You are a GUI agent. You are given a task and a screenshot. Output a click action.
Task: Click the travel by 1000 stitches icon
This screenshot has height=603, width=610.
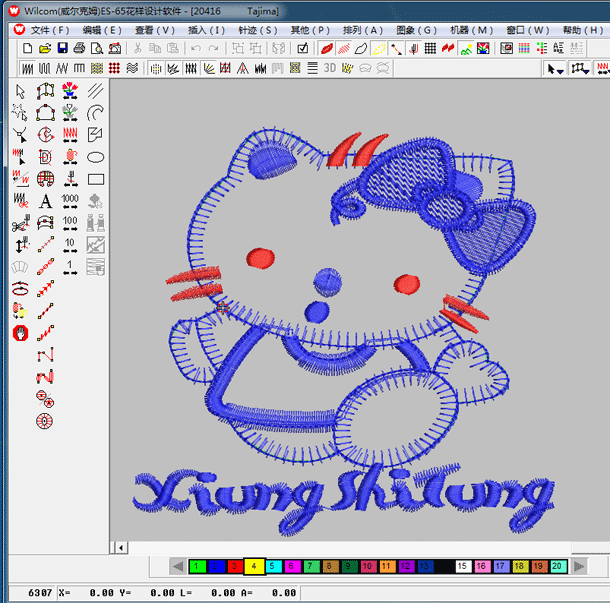pyautogui.click(x=70, y=202)
